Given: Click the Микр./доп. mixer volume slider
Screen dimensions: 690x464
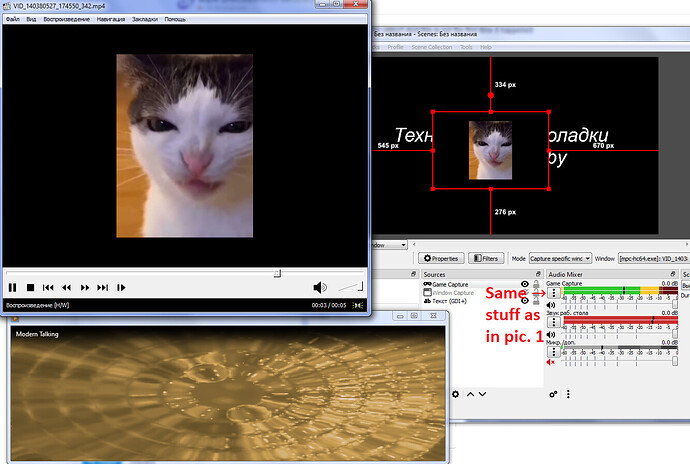Looking at the screenshot, I should point(618,362).
